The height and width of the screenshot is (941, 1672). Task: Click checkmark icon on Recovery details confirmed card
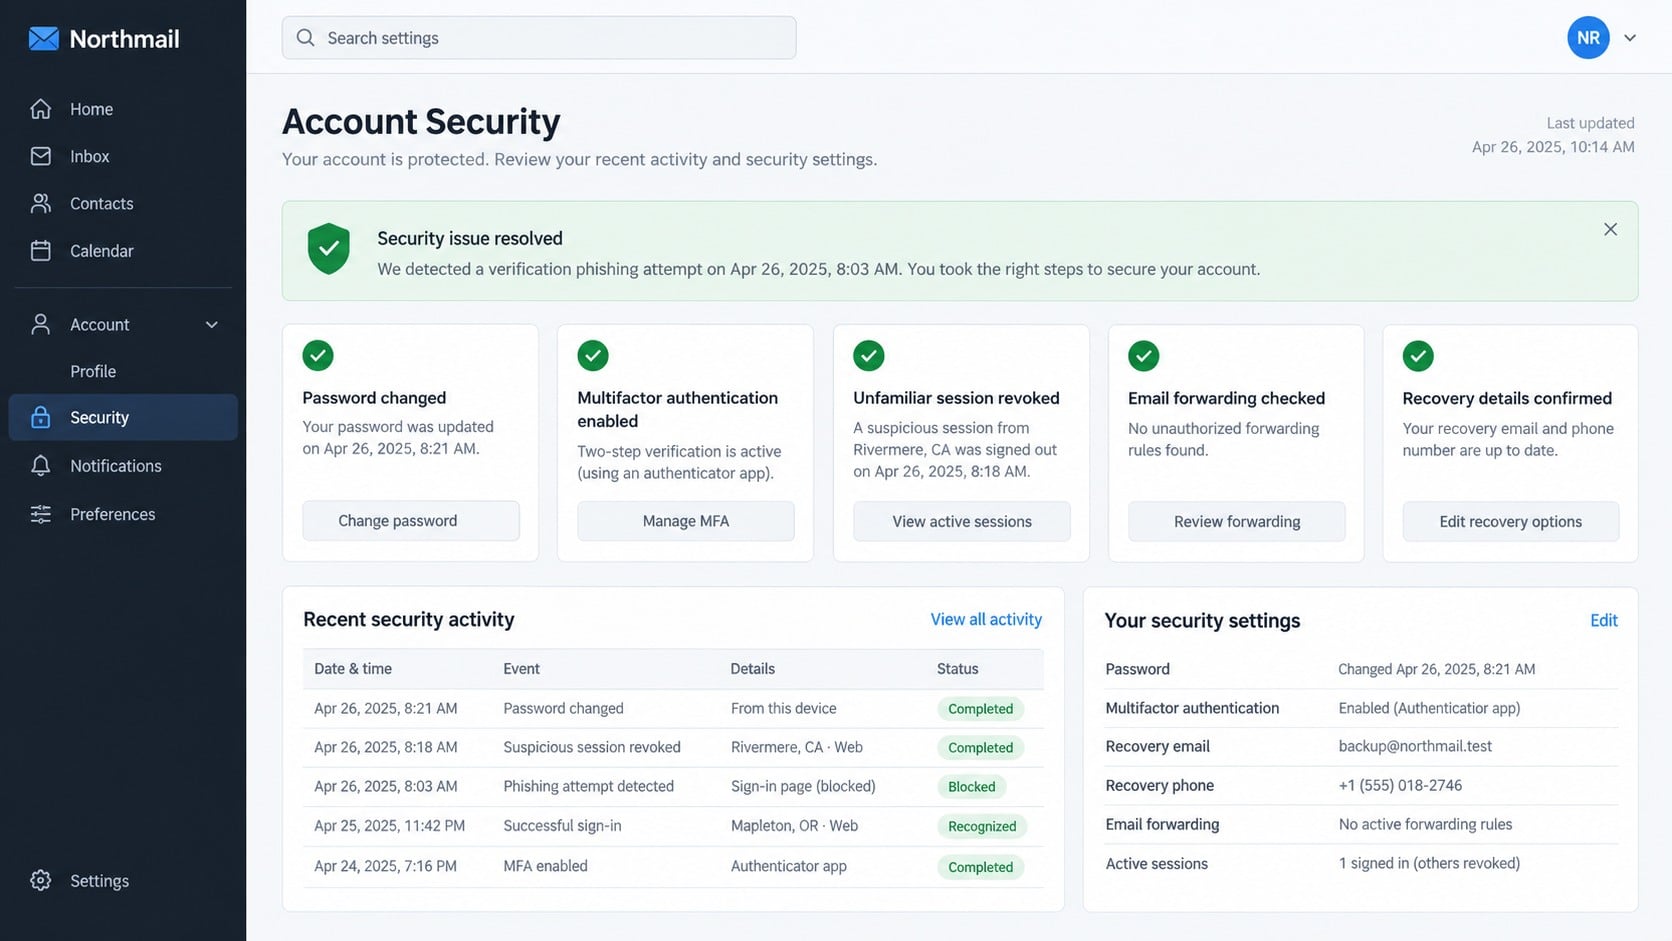click(1418, 355)
